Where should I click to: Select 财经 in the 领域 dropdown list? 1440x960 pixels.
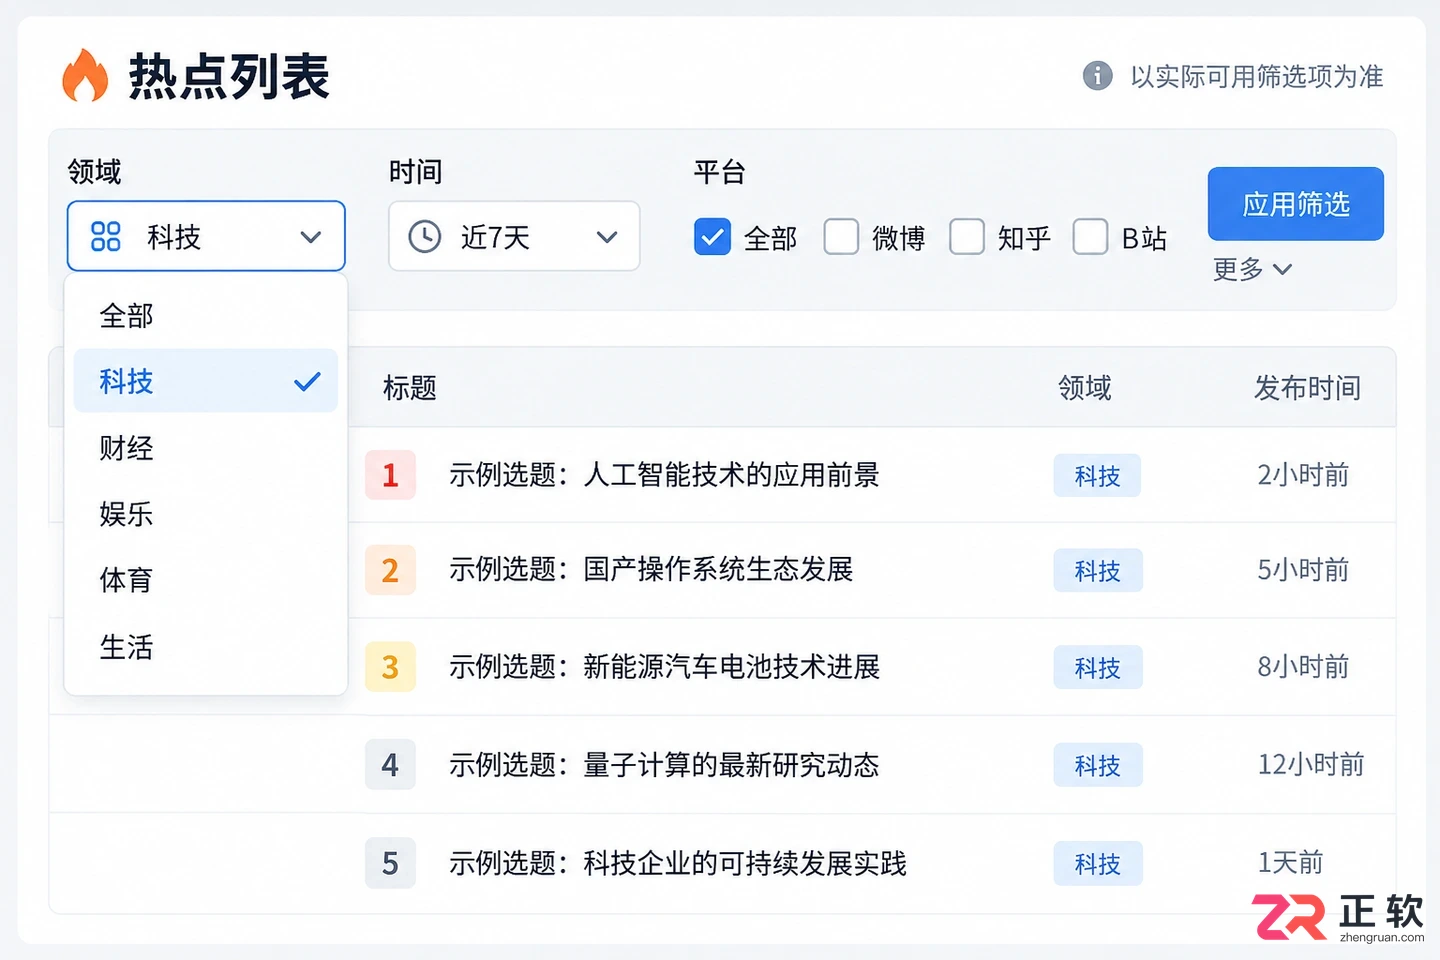tap(206, 448)
